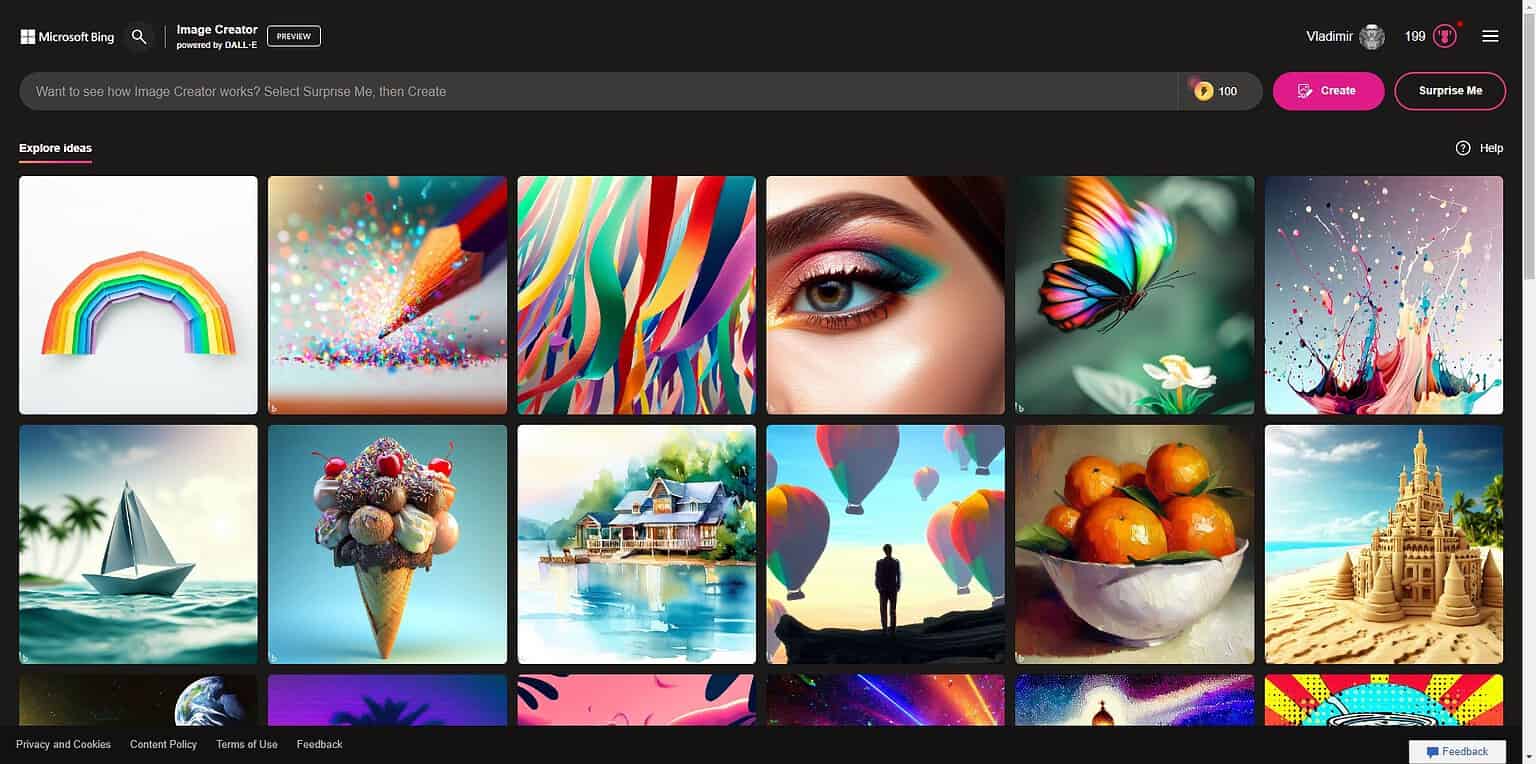Viewport: 1536px width, 764px height.
Task: Click the search magnifier icon
Action: pyautogui.click(x=139, y=36)
